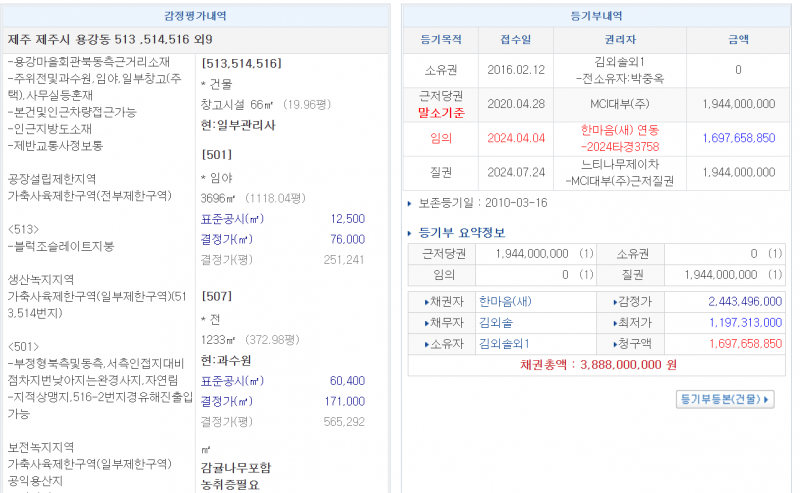The height and width of the screenshot is (493, 800).
Task: Open creditor 한마음(새) link in summary table
Action: coord(504,301)
